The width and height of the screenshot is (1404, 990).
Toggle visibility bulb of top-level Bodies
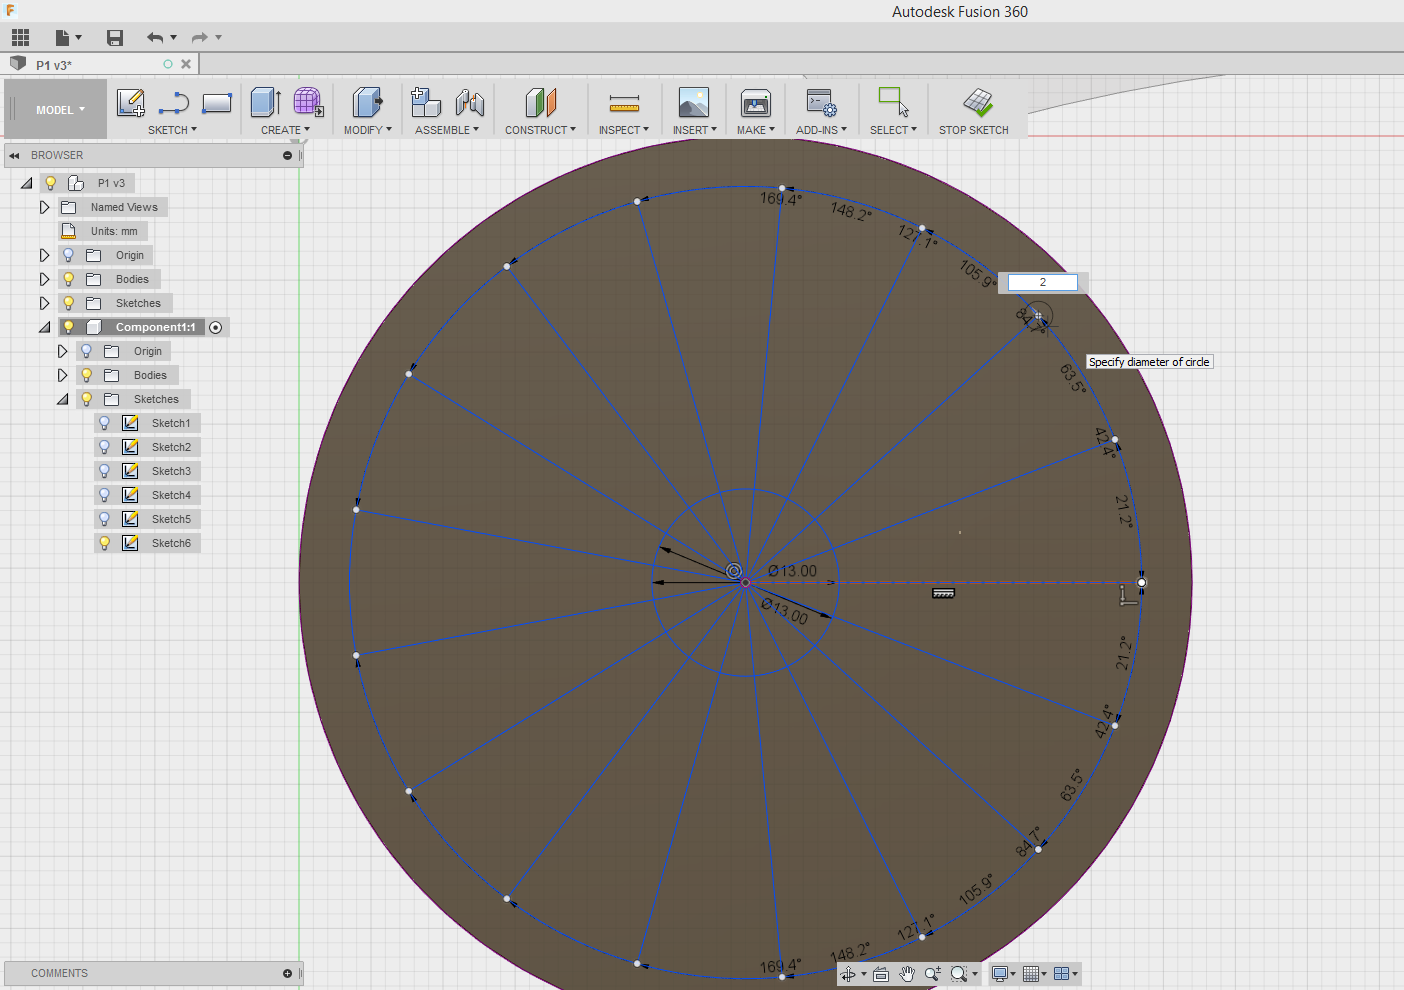pyautogui.click(x=69, y=279)
